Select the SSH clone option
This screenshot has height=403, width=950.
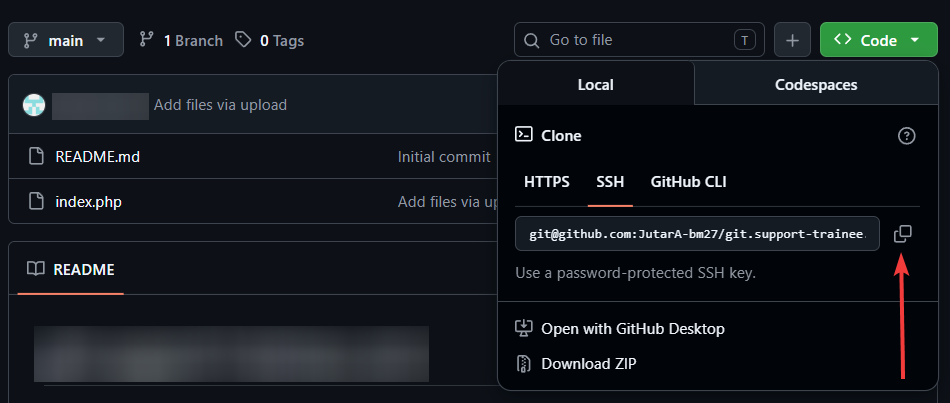[x=610, y=182]
